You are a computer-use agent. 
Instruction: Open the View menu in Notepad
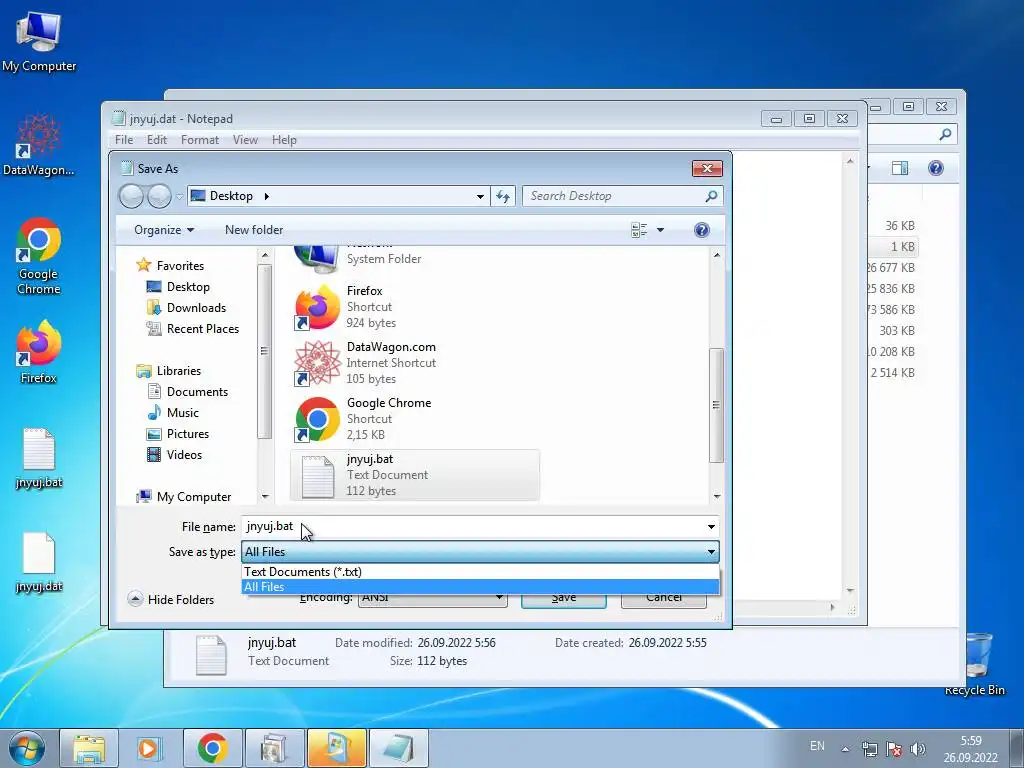(x=245, y=140)
